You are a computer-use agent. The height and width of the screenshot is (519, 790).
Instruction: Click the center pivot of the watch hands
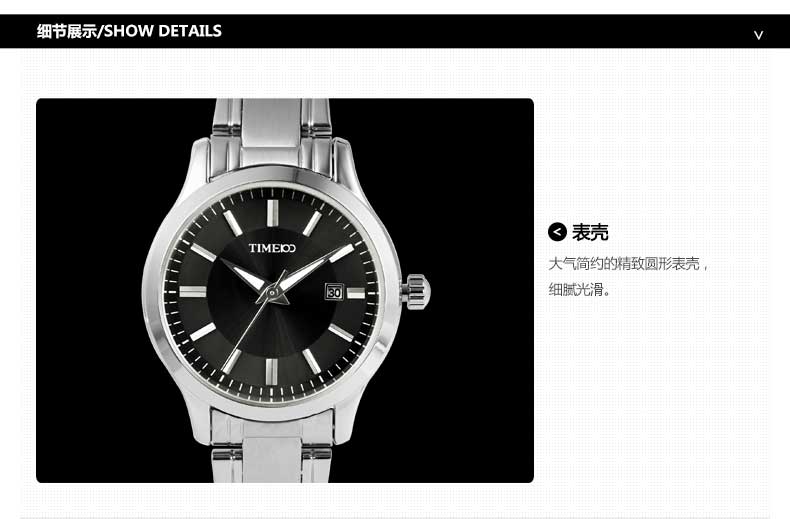[272, 292]
